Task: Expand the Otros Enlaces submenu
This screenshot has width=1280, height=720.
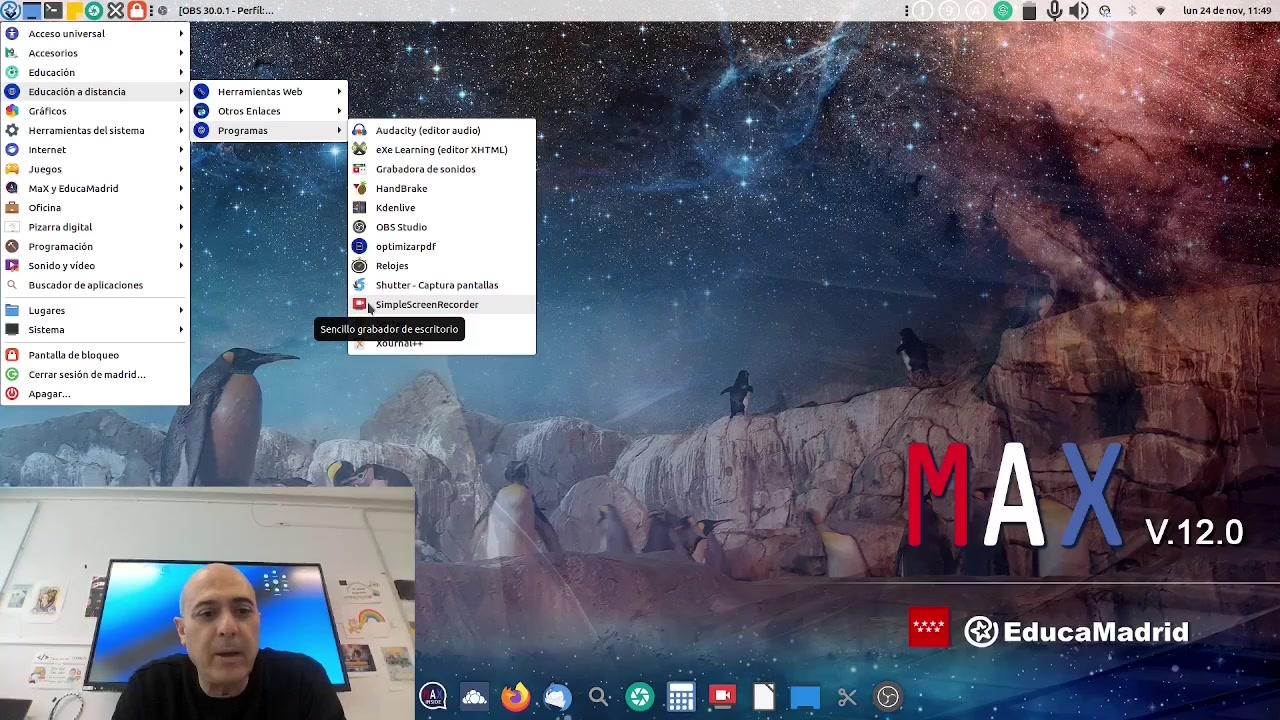Action: point(269,111)
